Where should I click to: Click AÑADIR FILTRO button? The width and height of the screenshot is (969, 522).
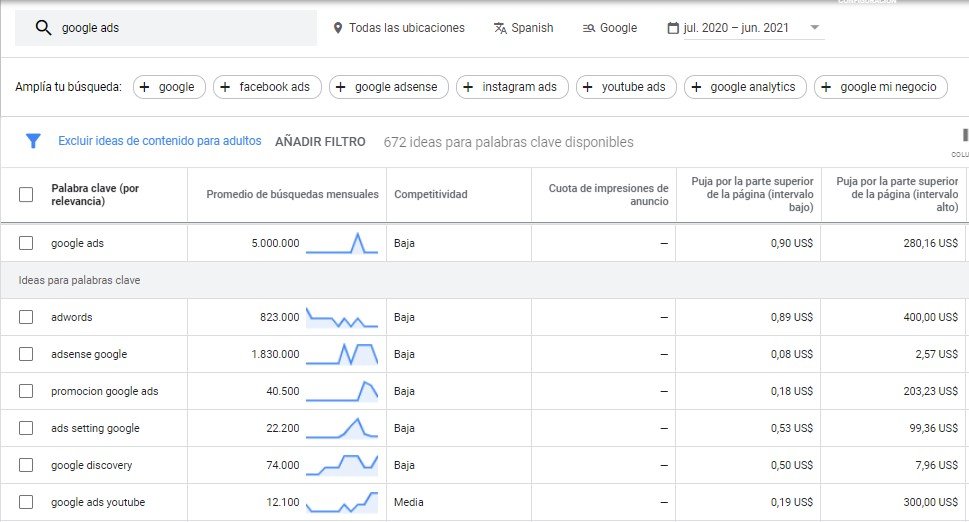(320, 141)
